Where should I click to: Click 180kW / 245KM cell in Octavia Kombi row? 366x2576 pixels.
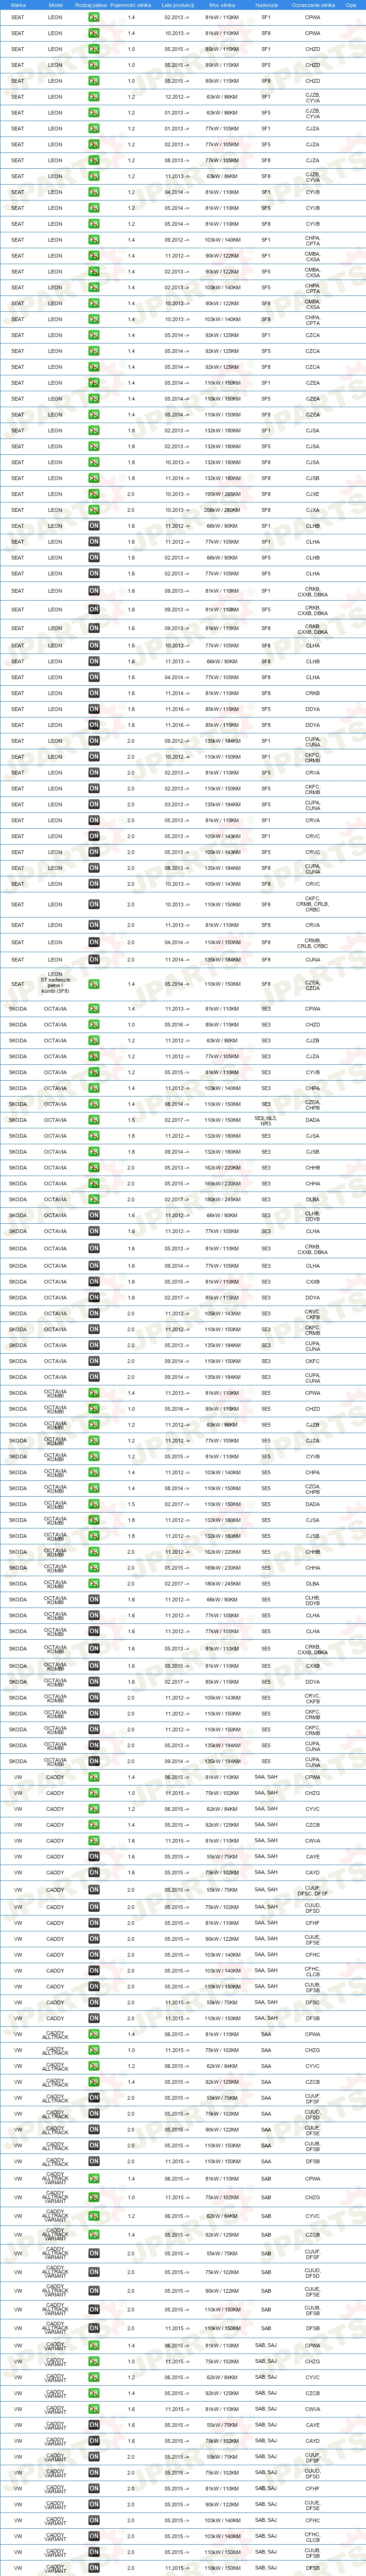(x=222, y=1584)
